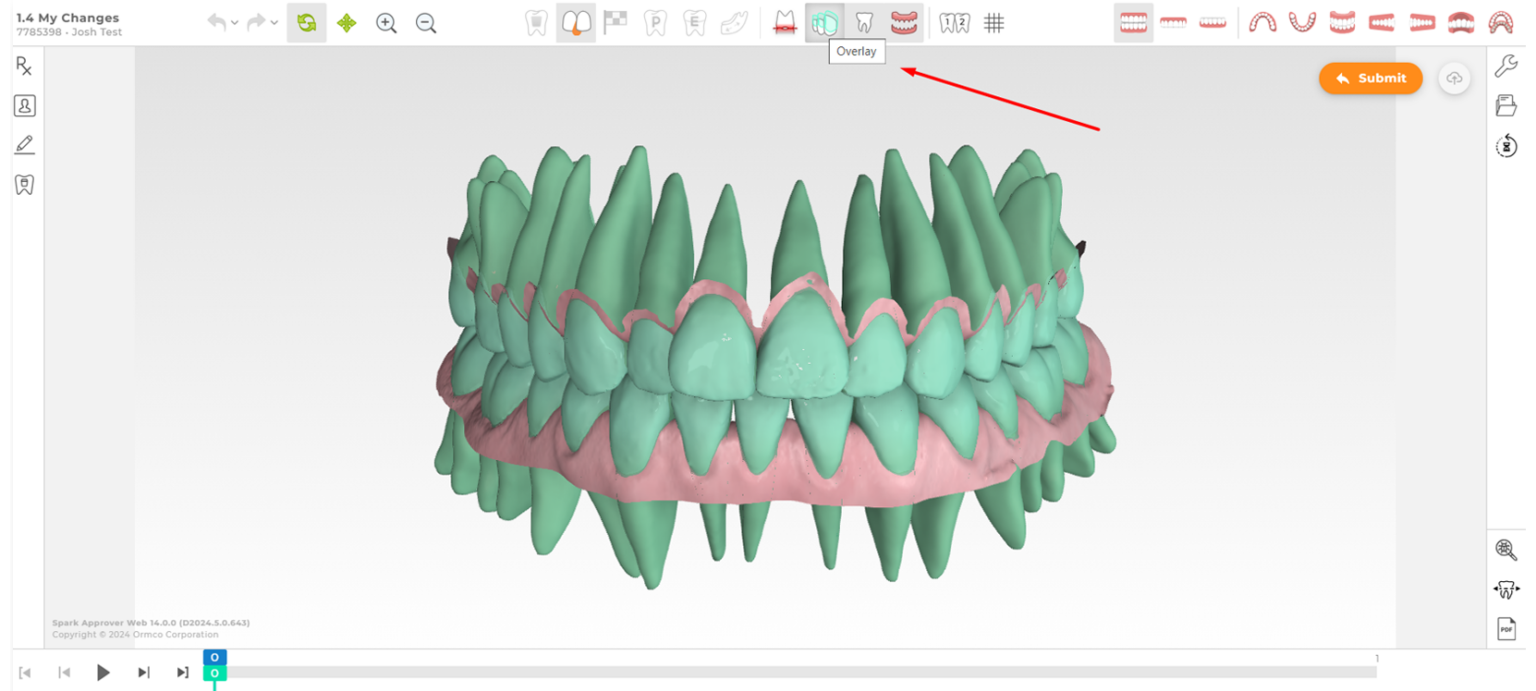The height and width of the screenshot is (691, 1536).
Task: Show lower arch only strip icon
Action: pyautogui.click(x=1212, y=22)
